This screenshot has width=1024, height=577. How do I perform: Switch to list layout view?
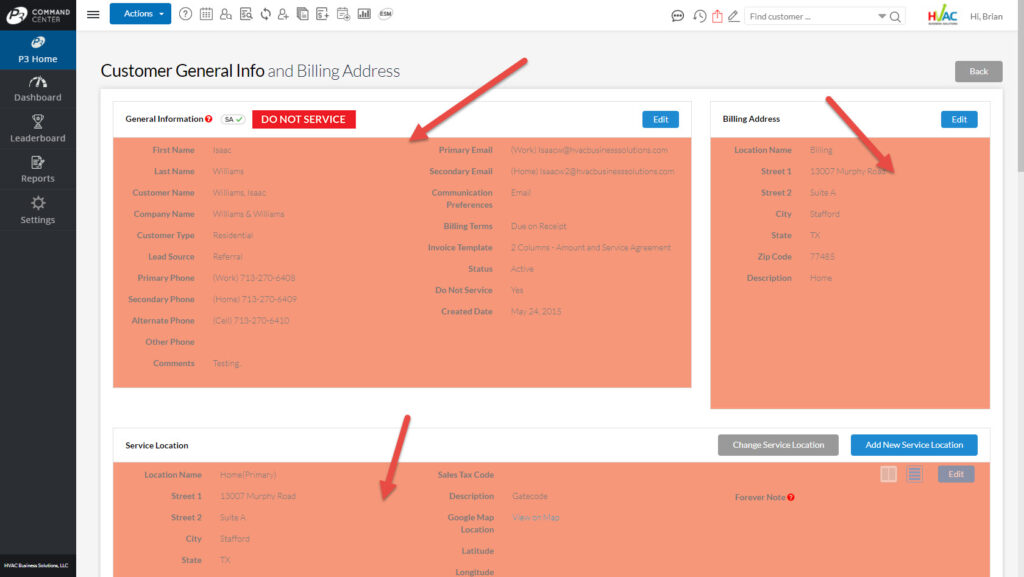[914, 474]
